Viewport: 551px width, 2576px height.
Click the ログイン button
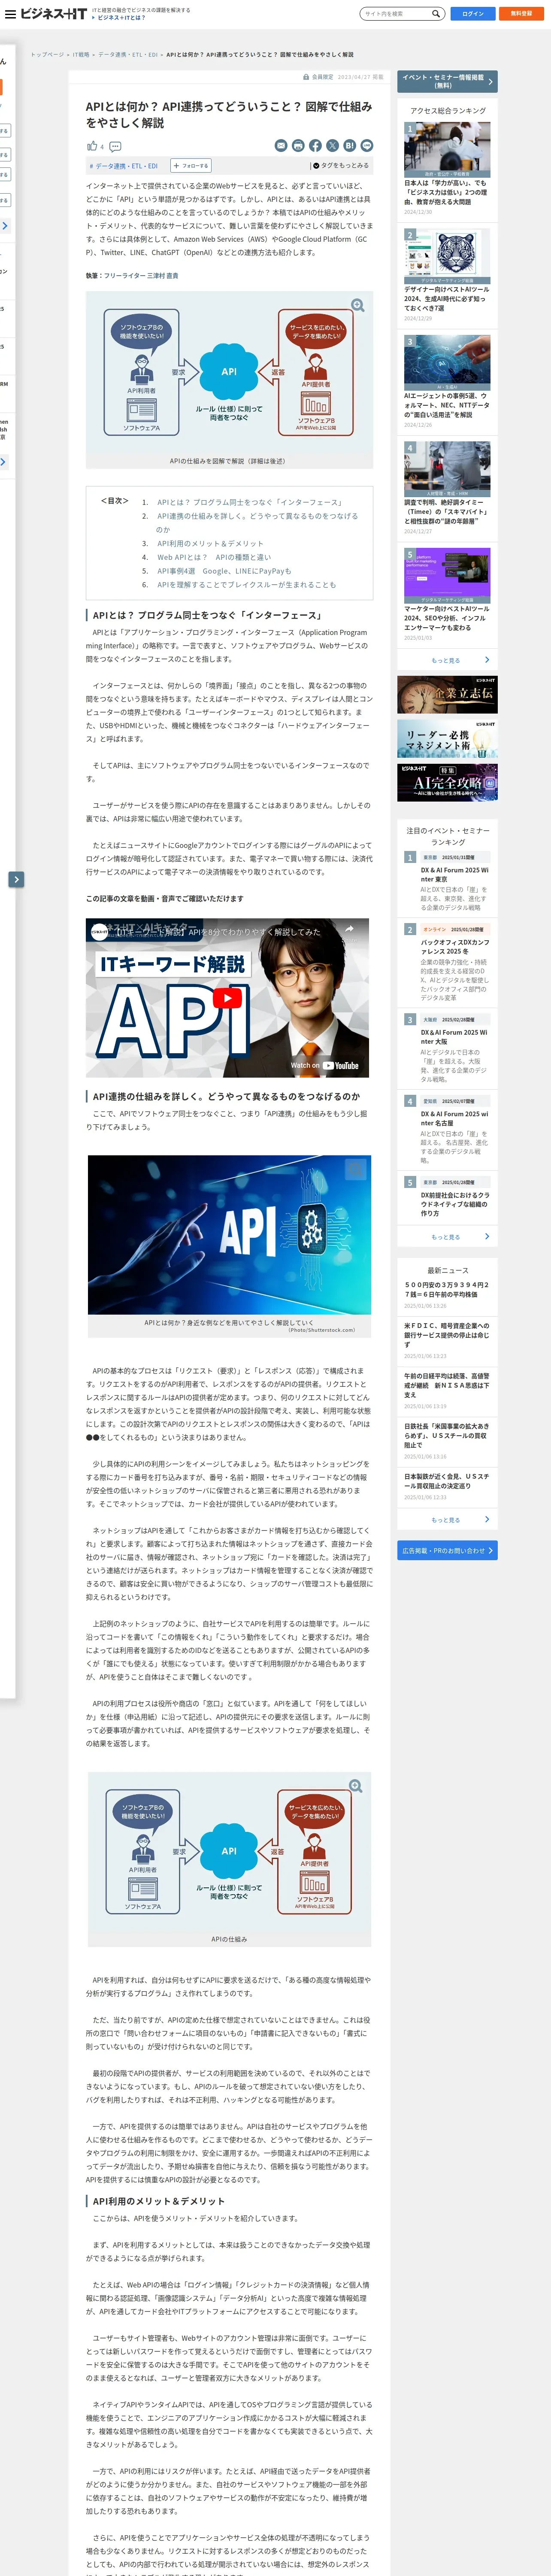pos(473,14)
